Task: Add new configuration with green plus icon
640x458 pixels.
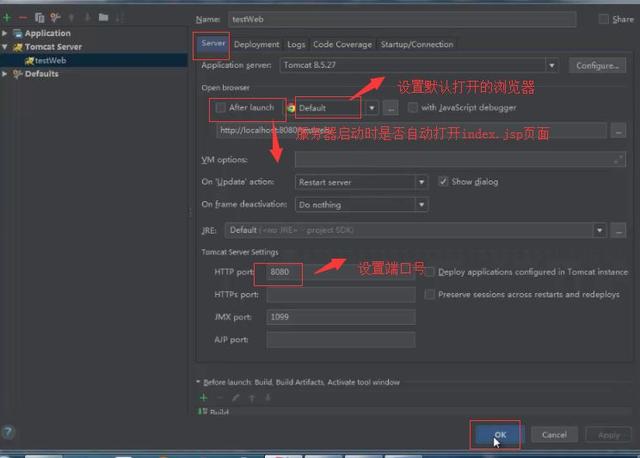Action: [x=7, y=18]
